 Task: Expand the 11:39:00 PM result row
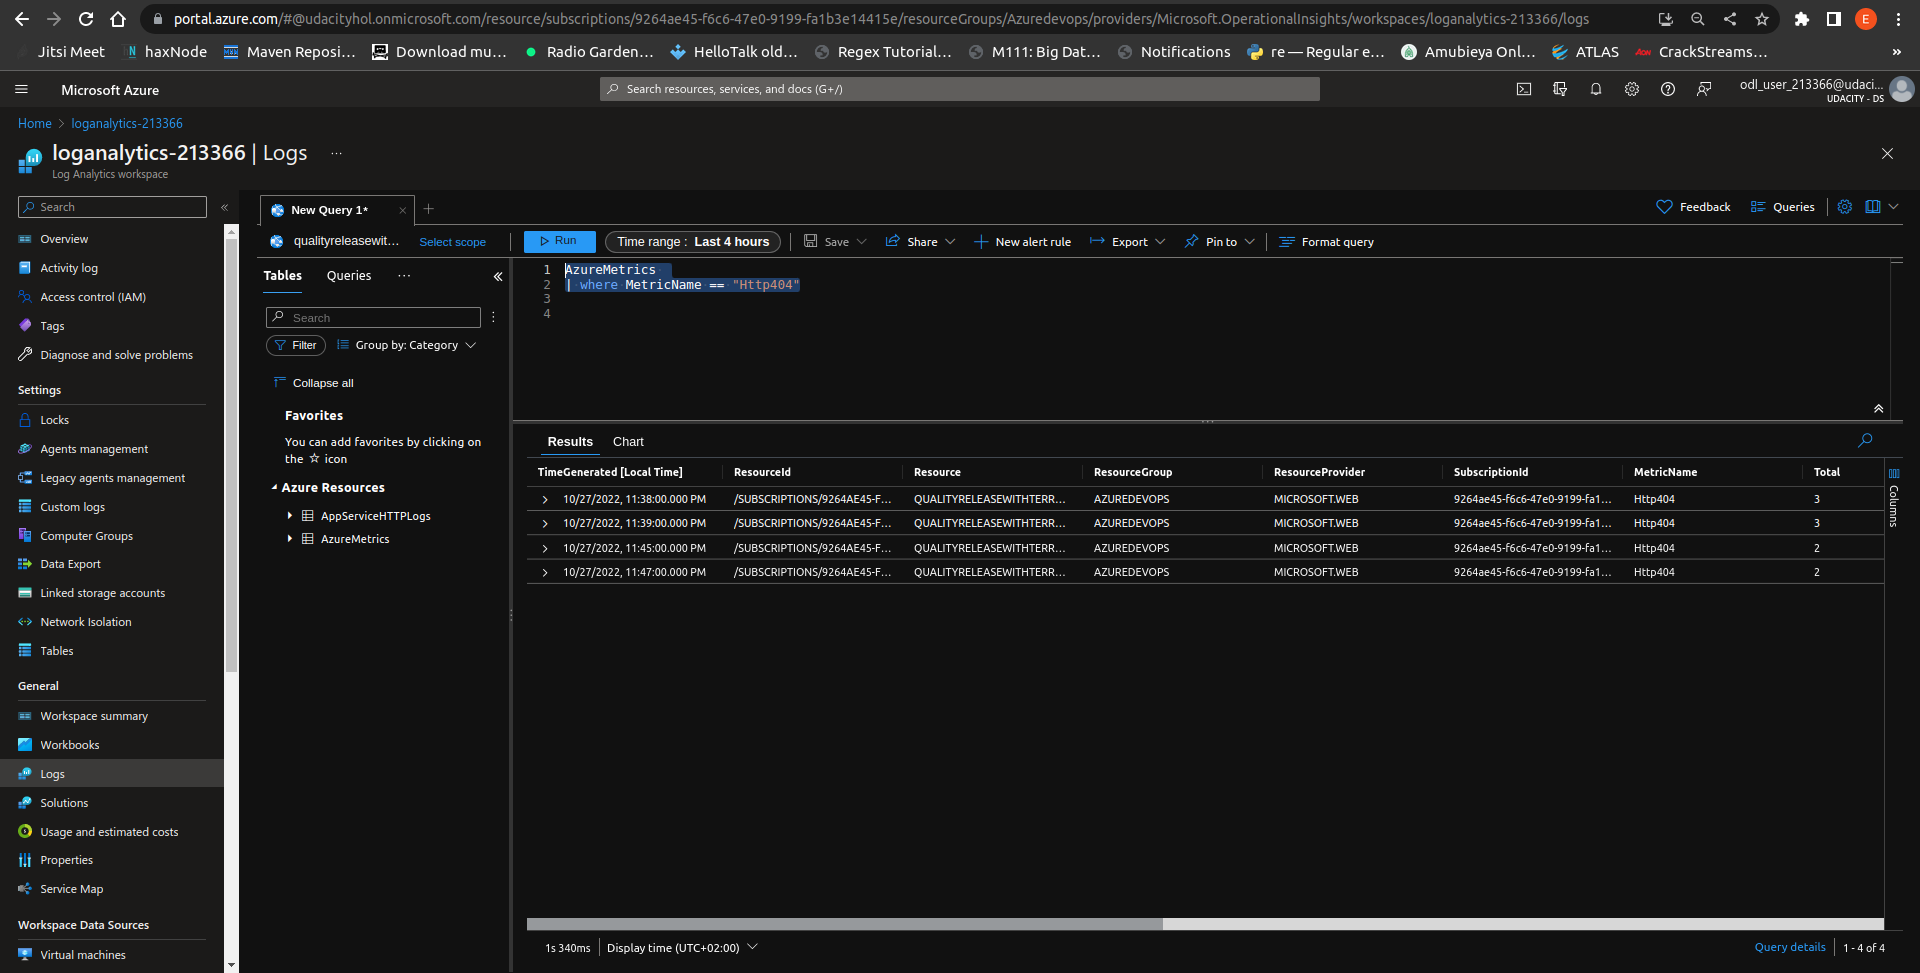(x=545, y=523)
